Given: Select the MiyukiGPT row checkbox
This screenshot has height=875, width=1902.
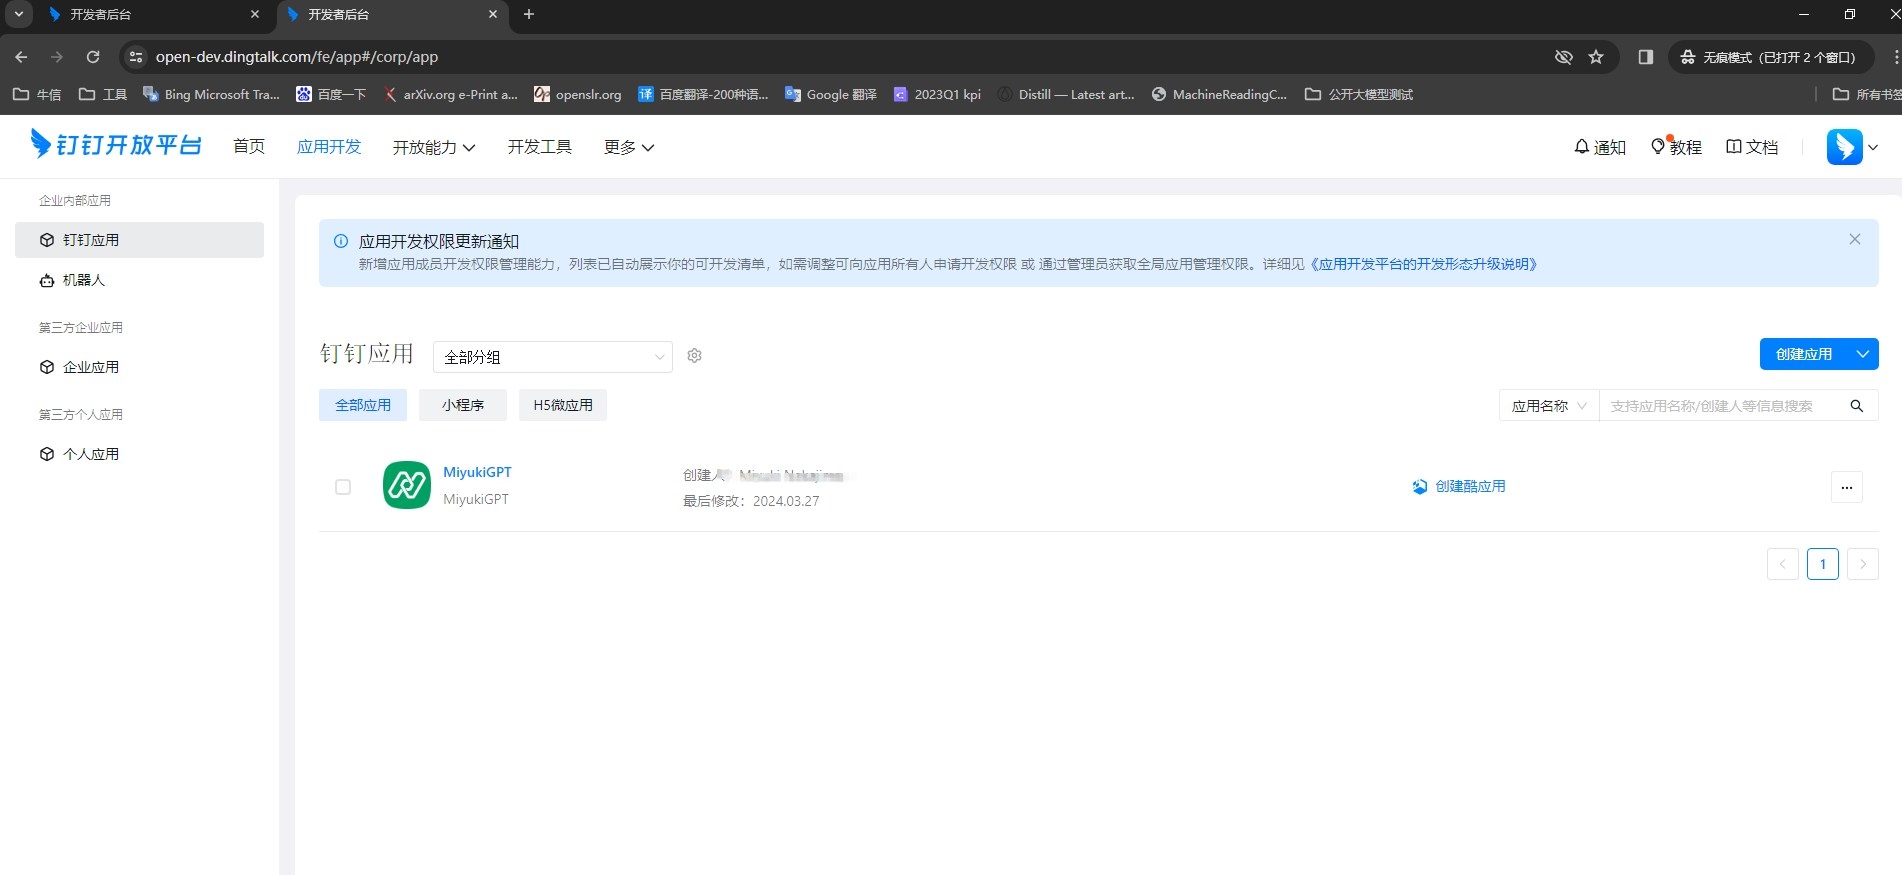Looking at the screenshot, I should [x=343, y=487].
